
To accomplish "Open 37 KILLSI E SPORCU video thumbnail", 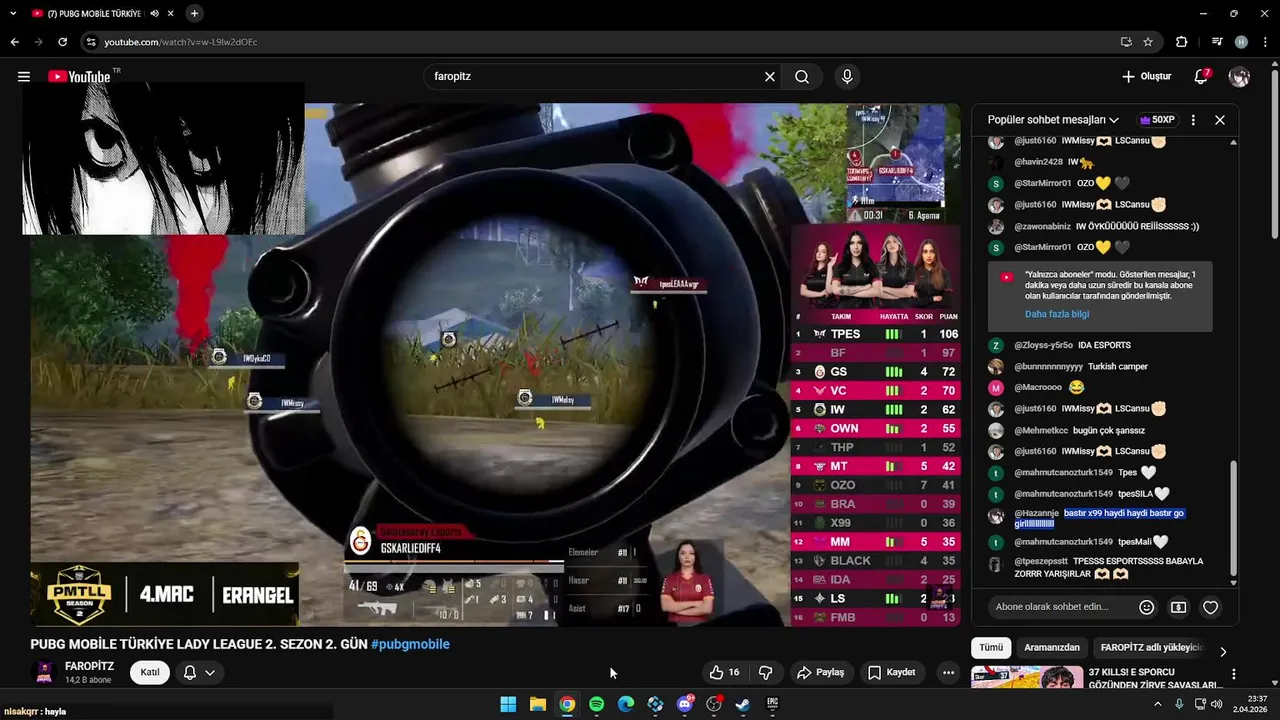I will point(1027,678).
